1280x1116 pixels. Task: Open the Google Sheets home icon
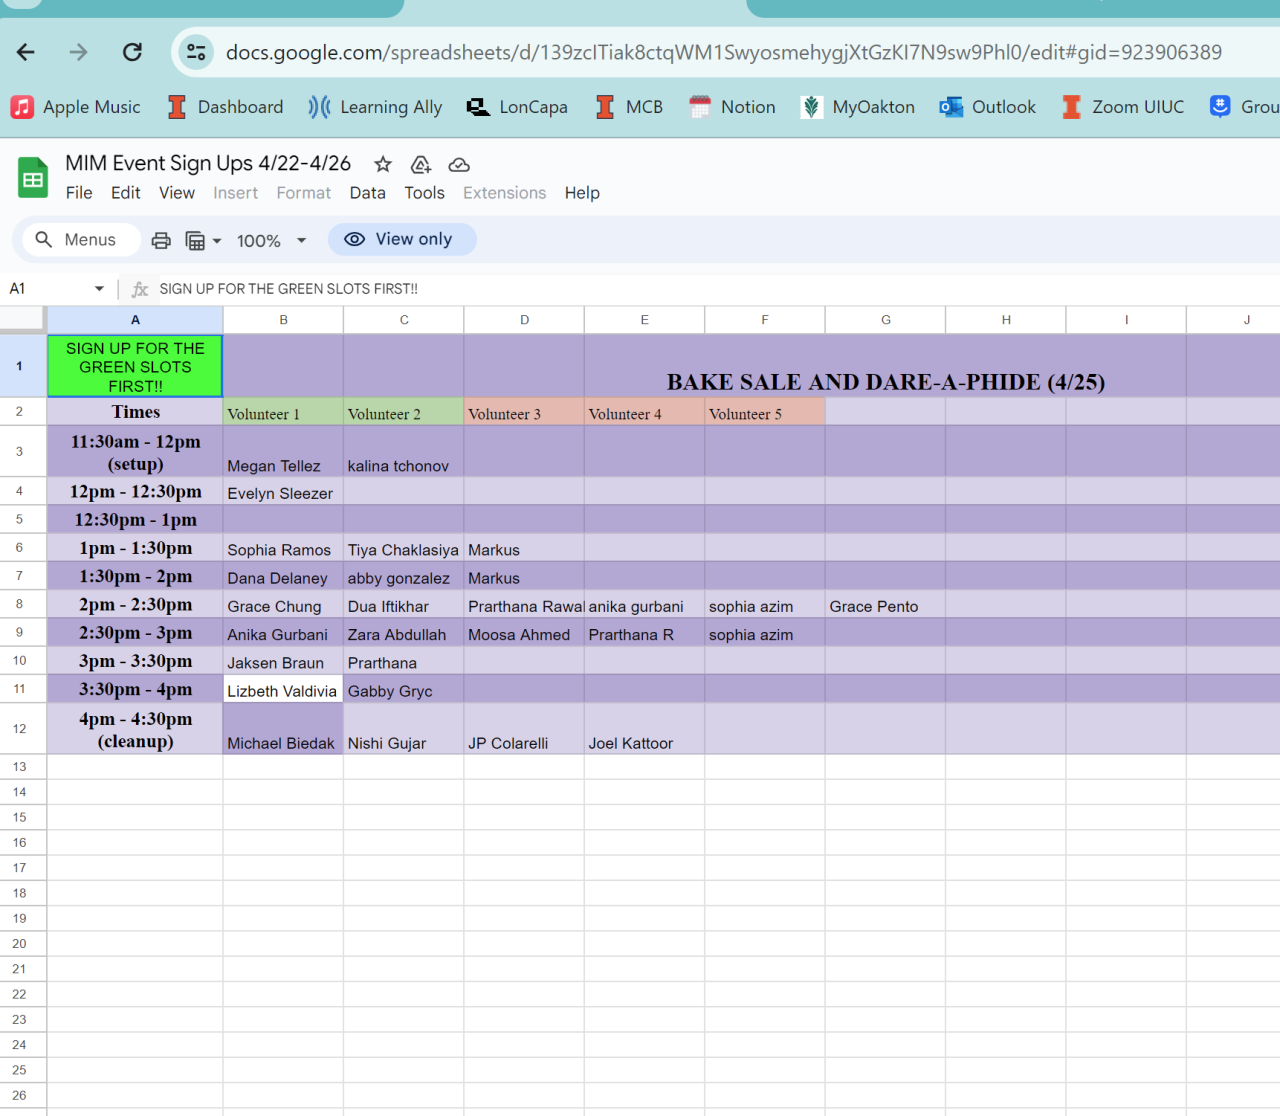(x=33, y=178)
